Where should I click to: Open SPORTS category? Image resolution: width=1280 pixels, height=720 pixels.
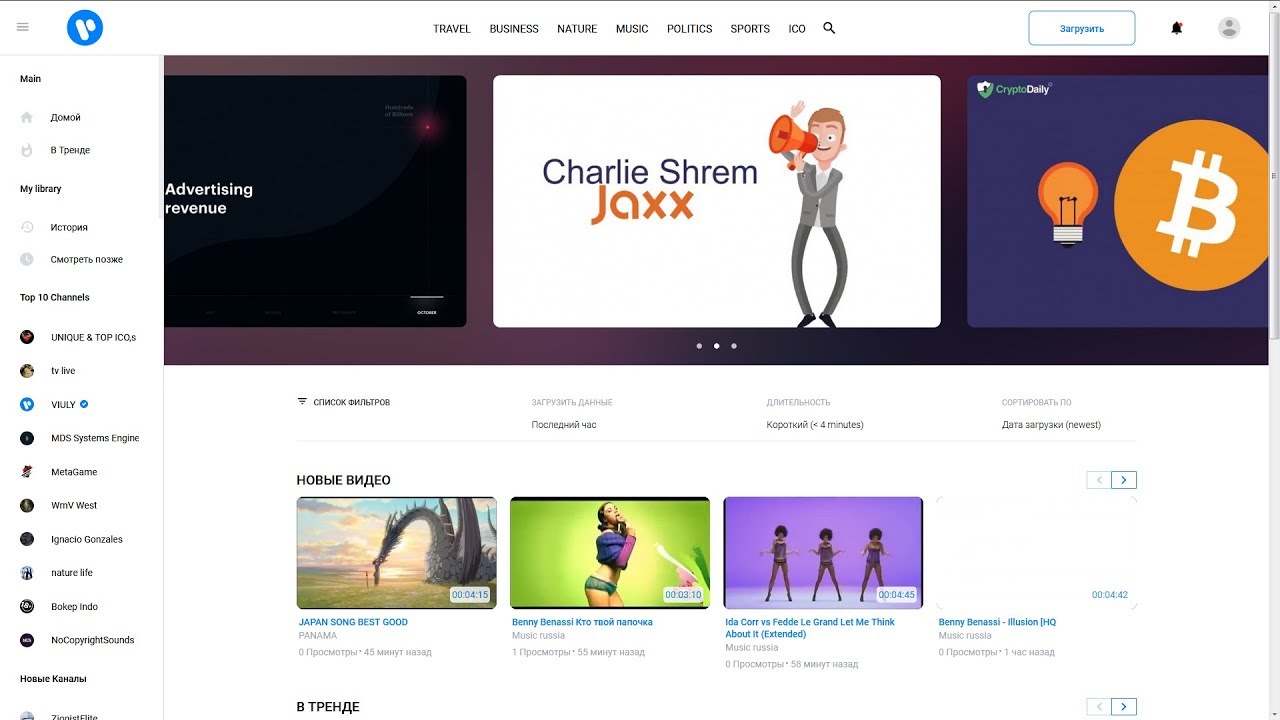[750, 29]
